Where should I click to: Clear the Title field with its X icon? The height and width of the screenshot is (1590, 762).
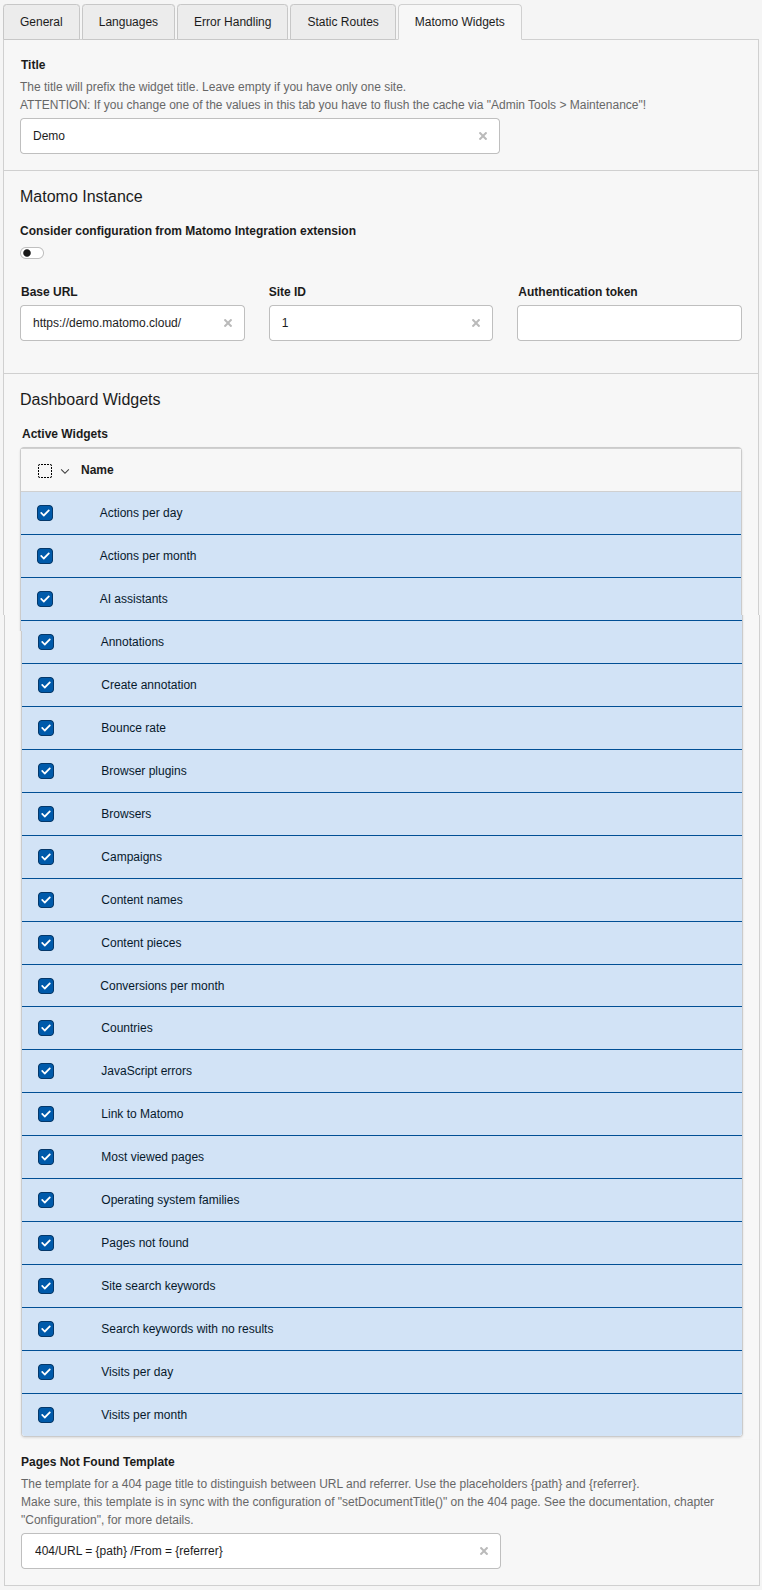[483, 136]
